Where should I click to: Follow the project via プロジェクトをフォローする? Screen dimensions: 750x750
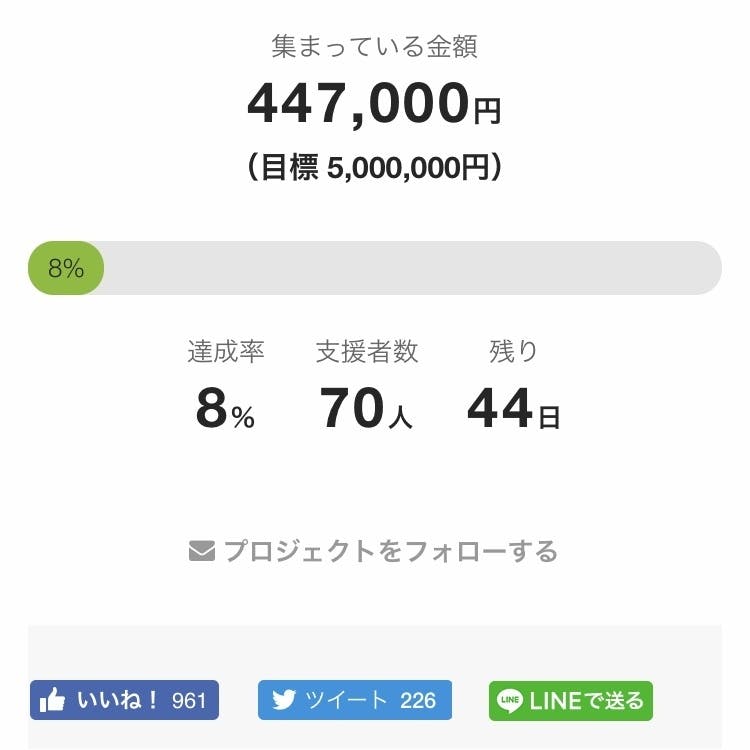click(x=390, y=551)
